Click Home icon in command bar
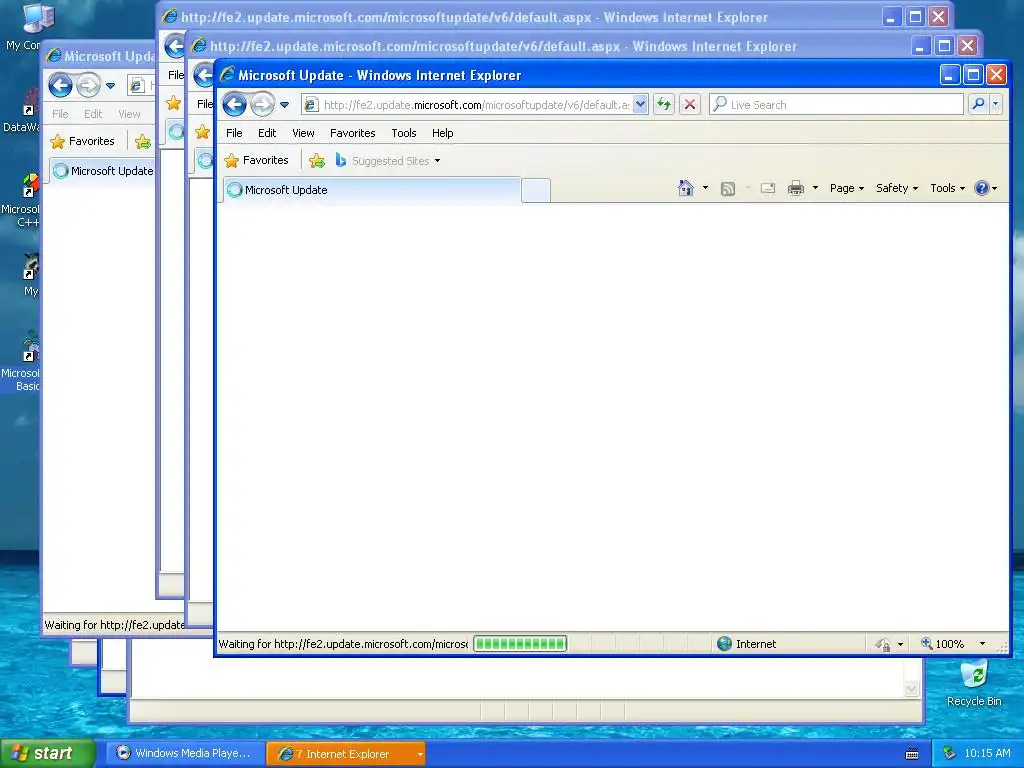1024x768 pixels. coord(685,188)
